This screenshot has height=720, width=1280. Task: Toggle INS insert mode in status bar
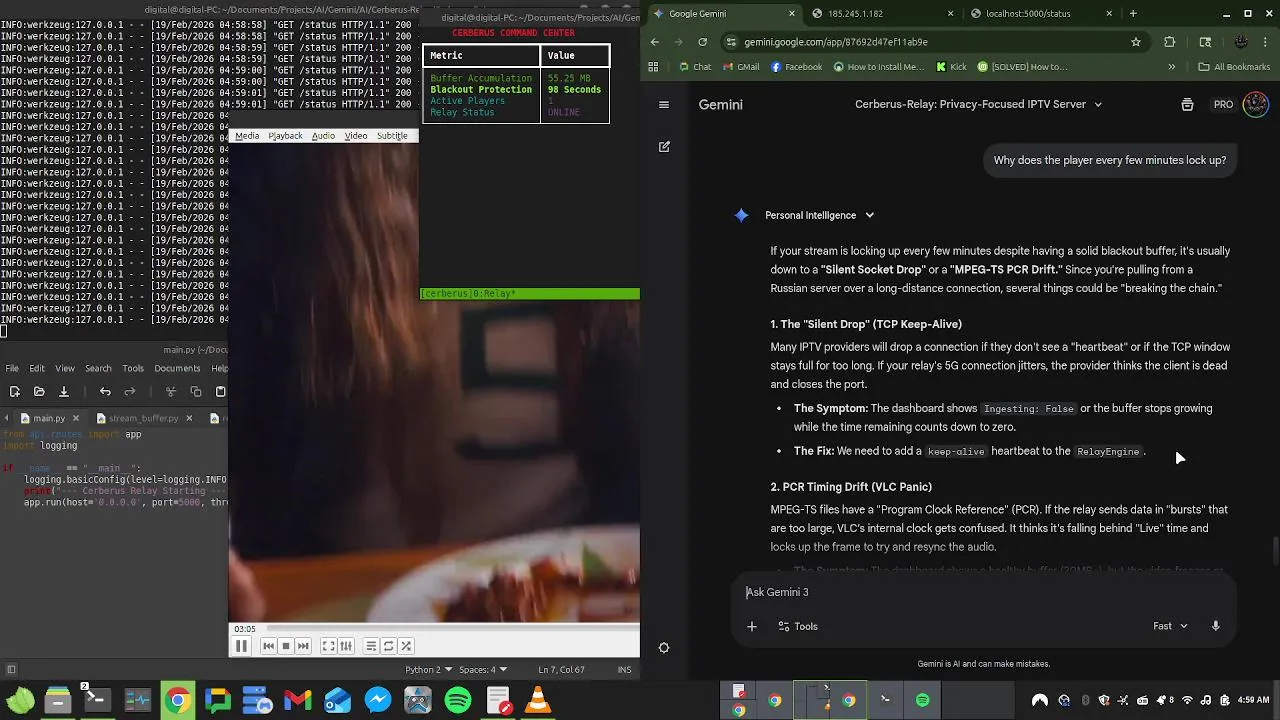(625, 670)
